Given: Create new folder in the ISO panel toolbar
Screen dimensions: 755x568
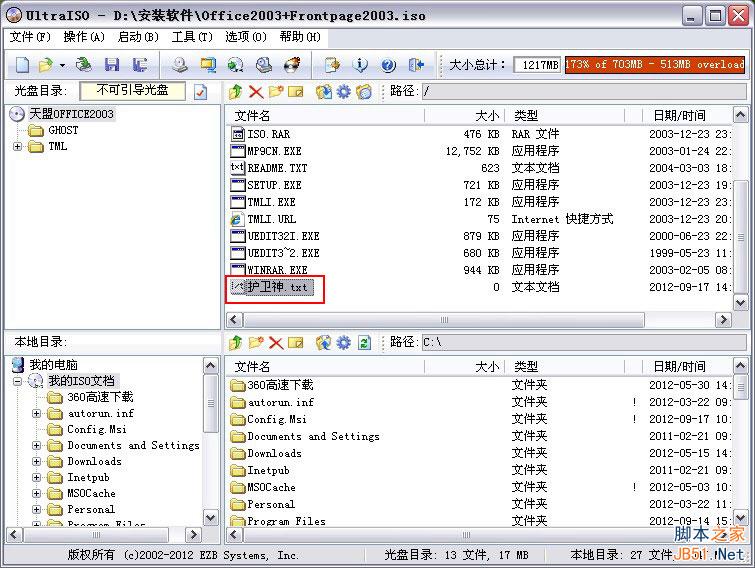Looking at the screenshot, I should click(x=276, y=91).
